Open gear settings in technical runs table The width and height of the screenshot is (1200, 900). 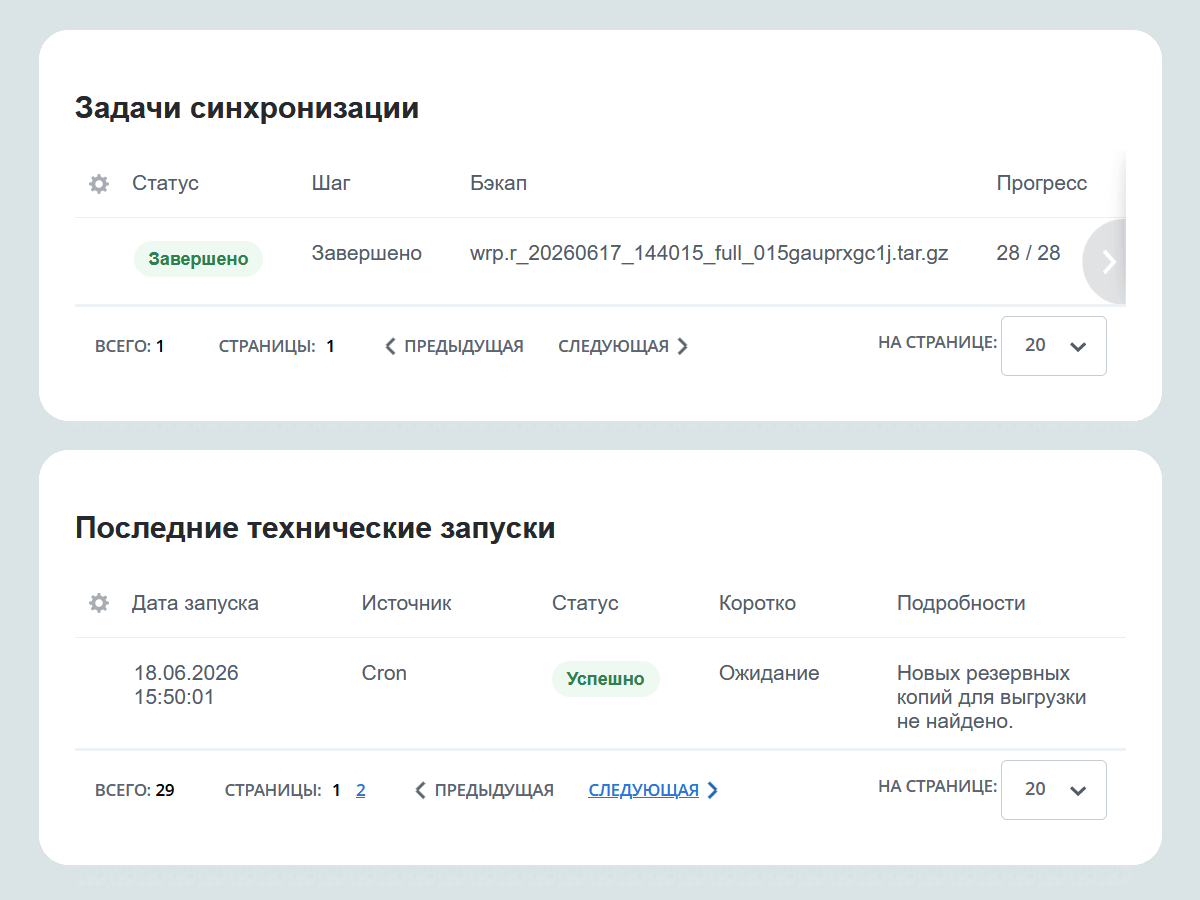(98, 603)
